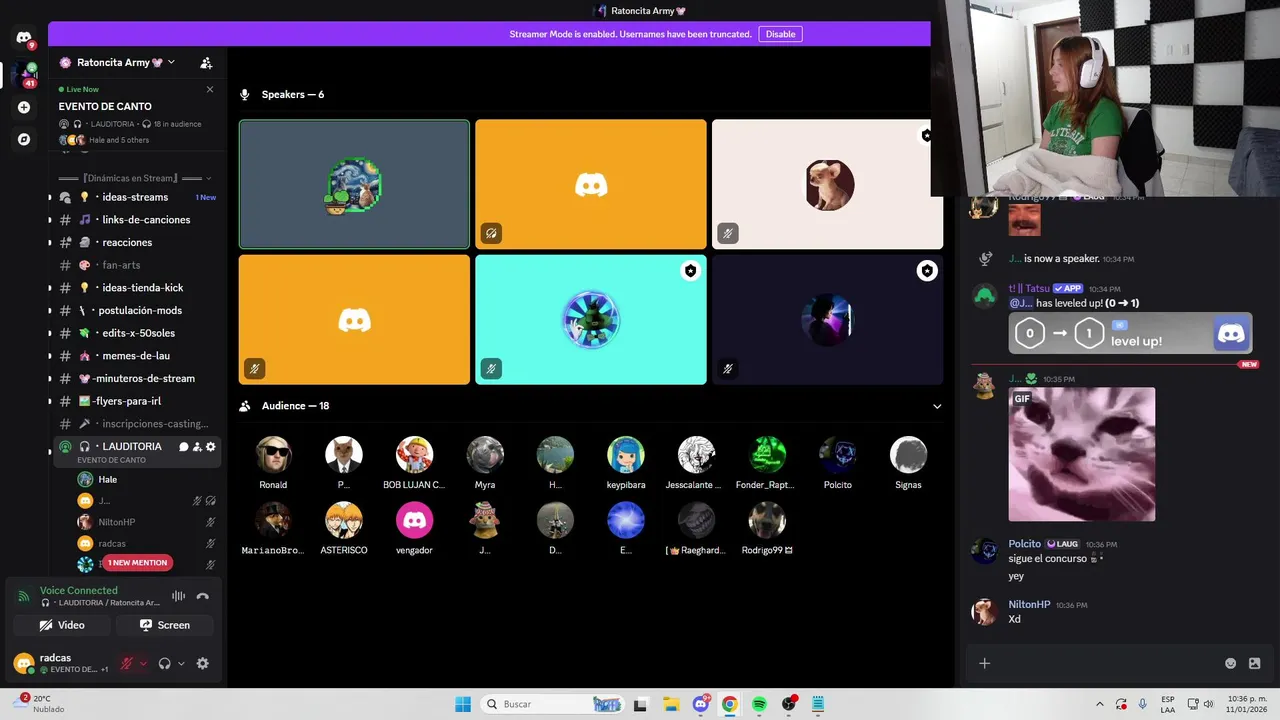Open emoji picker in message bar
Image resolution: width=1280 pixels, height=720 pixels.
coord(1231,663)
